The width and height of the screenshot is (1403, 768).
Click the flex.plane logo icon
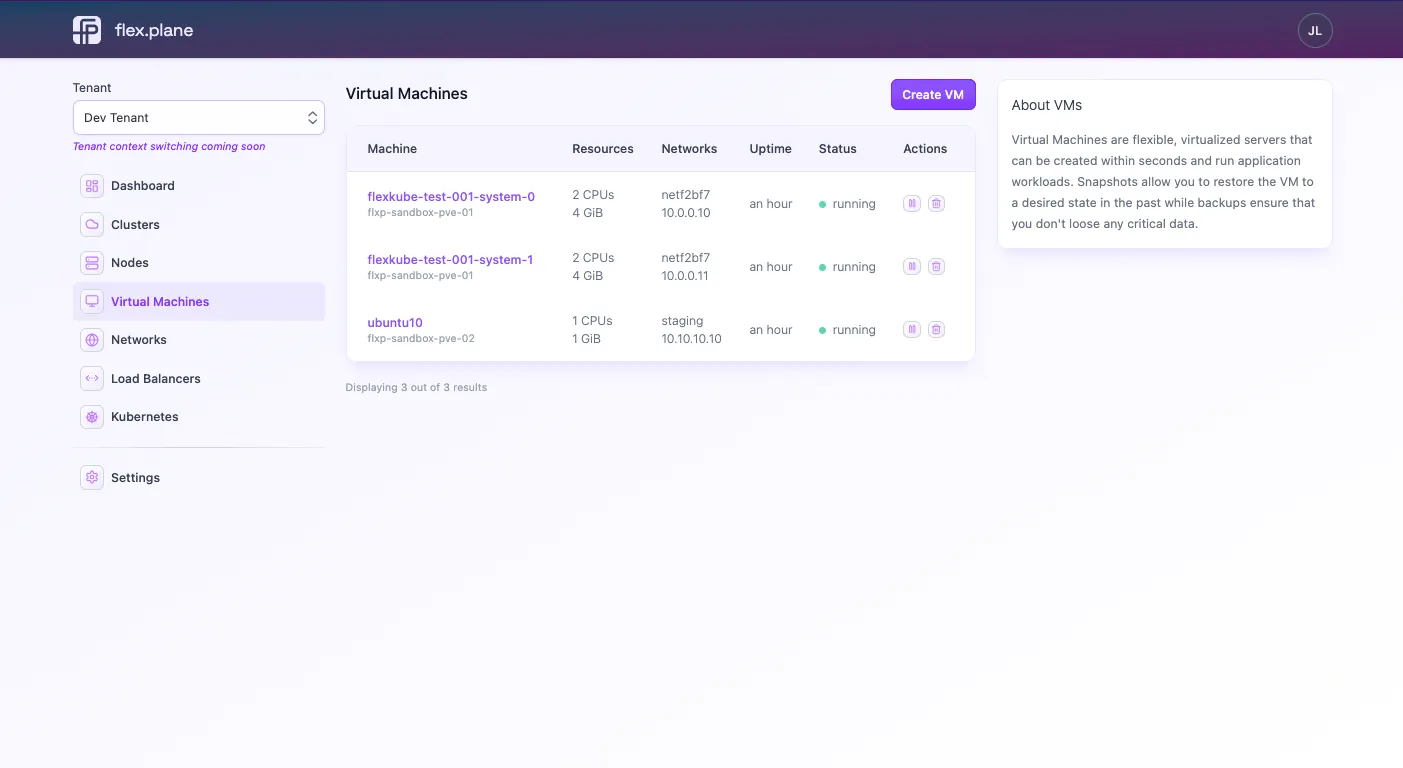click(87, 30)
